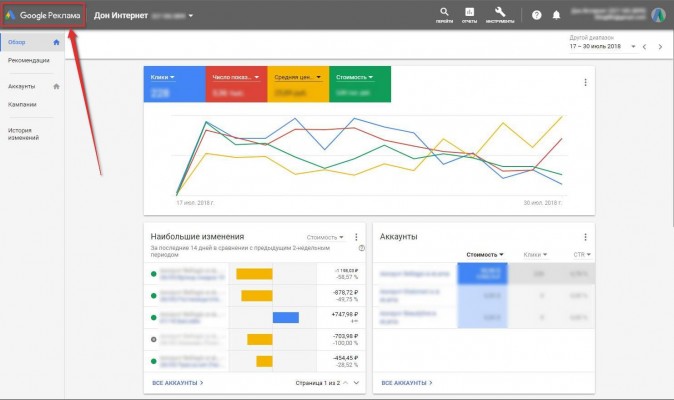The width and height of the screenshot is (674, 400).
Task: Click the user profile avatar
Action: [658, 15]
